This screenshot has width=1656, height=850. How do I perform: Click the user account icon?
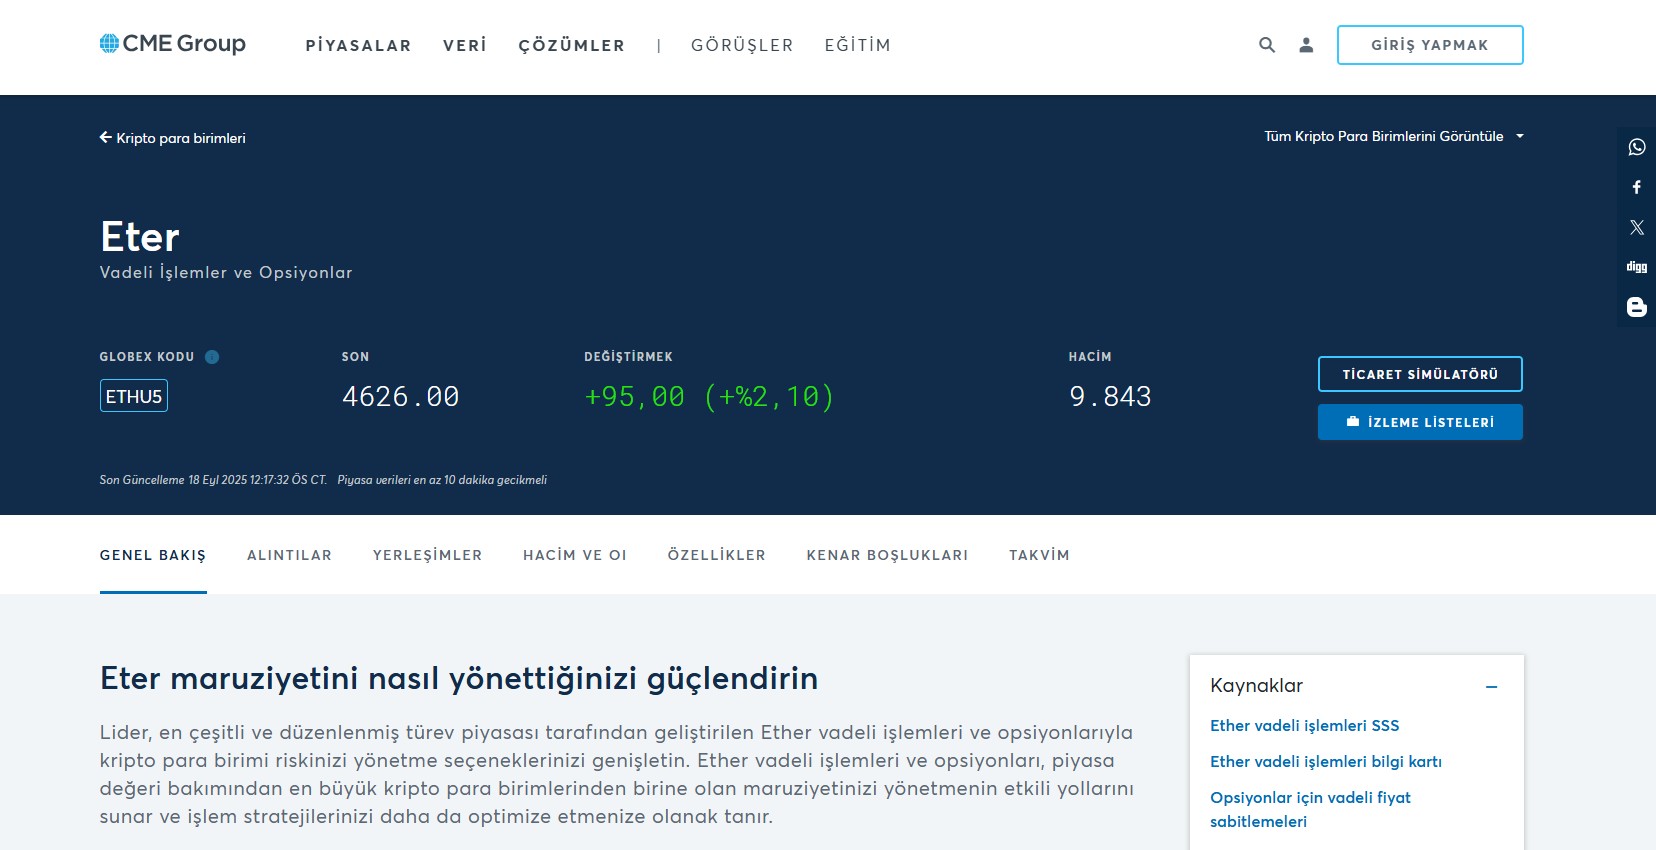[1306, 45]
